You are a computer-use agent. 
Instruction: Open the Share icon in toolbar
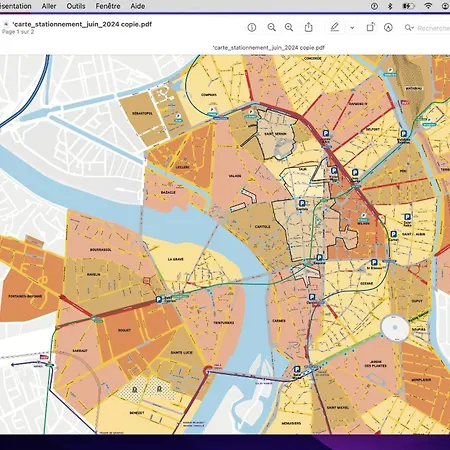309,27
